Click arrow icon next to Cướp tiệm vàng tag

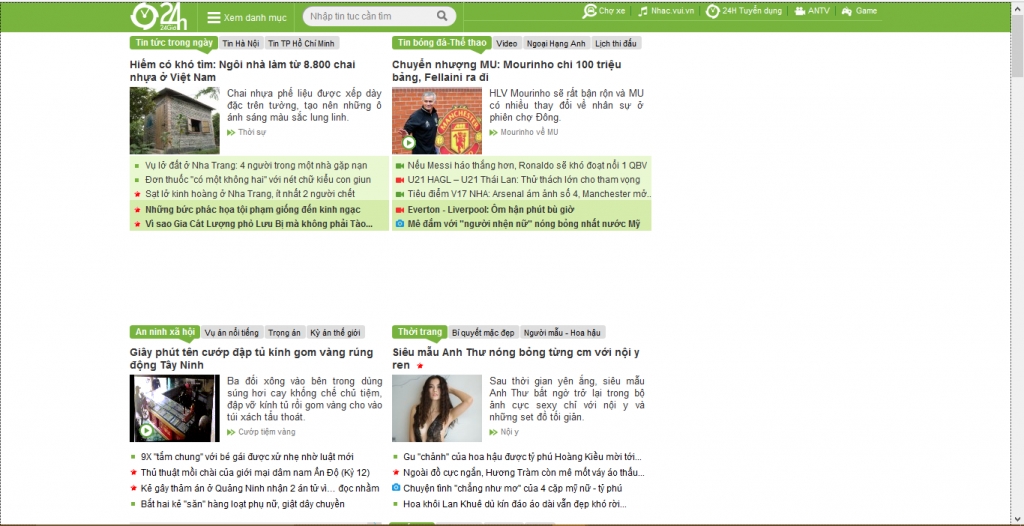point(231,433)
